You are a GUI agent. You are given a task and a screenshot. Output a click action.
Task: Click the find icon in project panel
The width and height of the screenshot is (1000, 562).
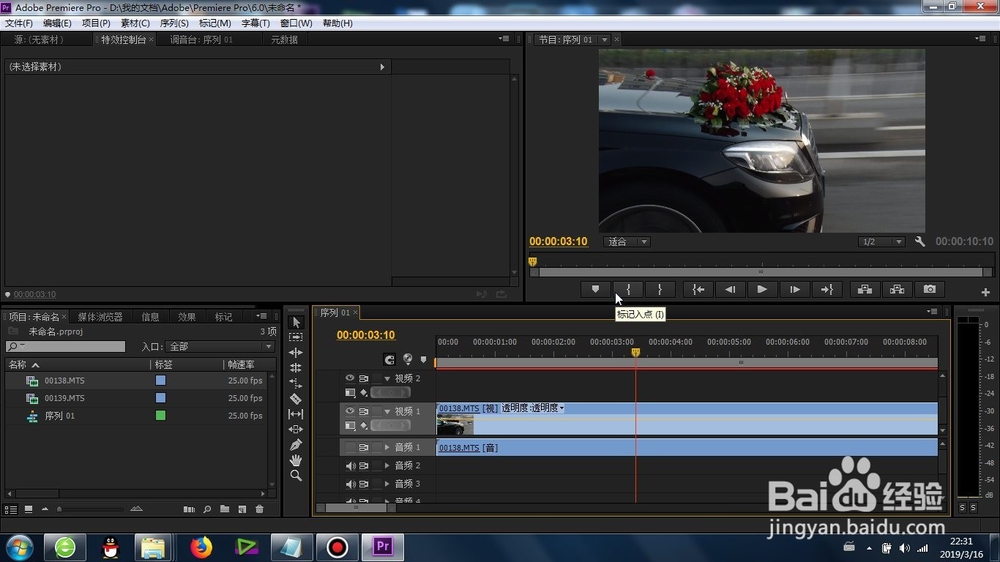[207, 509]
